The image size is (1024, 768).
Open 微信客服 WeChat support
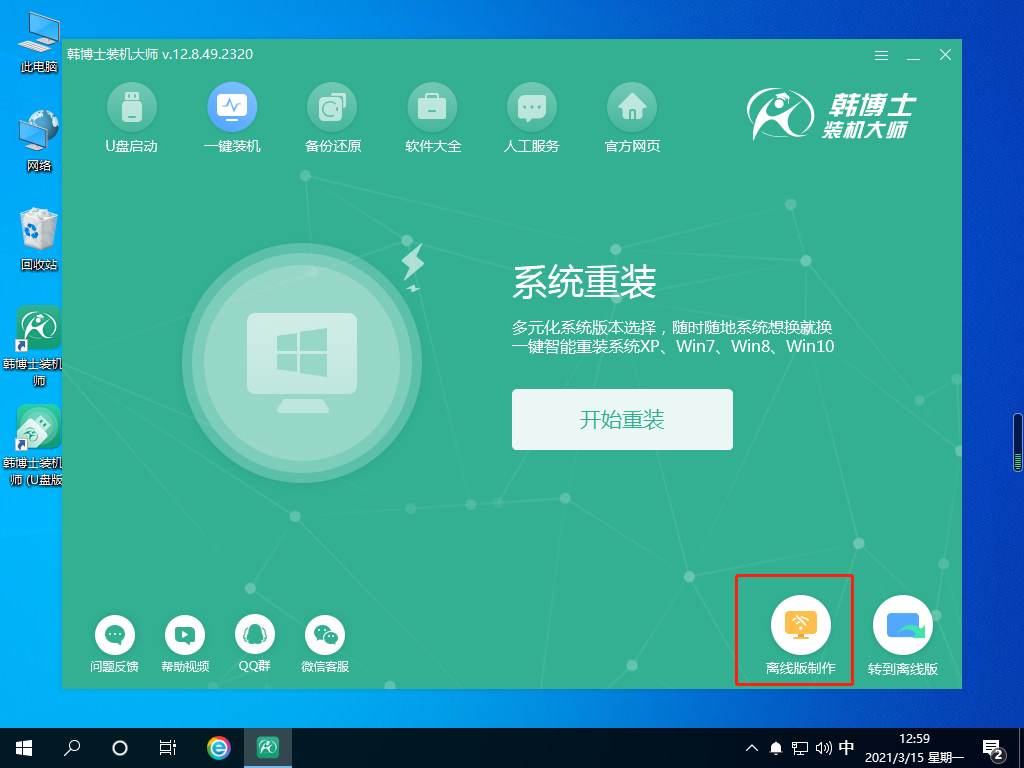click(325, 634)
